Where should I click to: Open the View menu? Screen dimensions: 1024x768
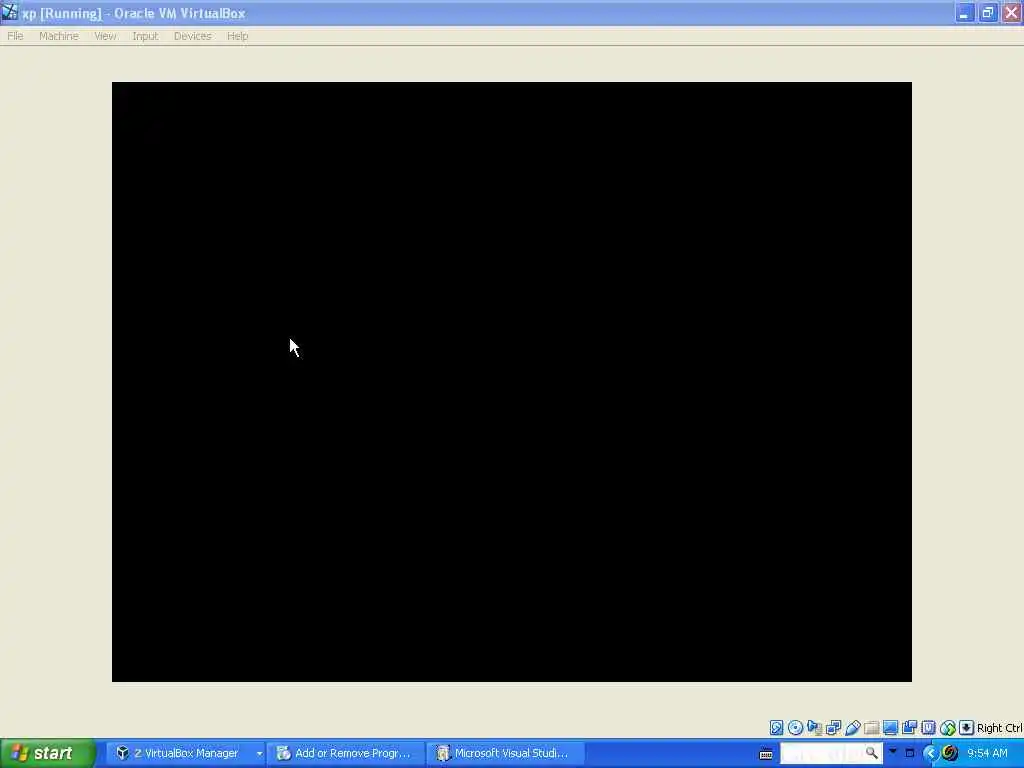click(x=105, y=36)
